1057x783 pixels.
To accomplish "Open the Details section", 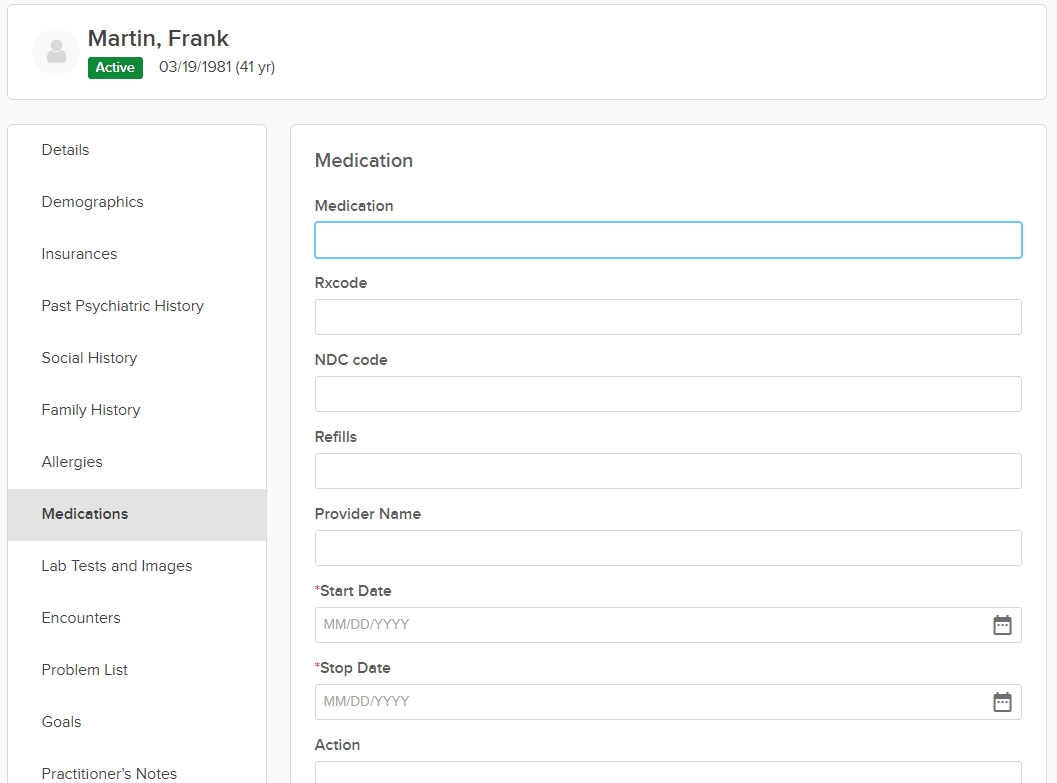I will point(66,150).
